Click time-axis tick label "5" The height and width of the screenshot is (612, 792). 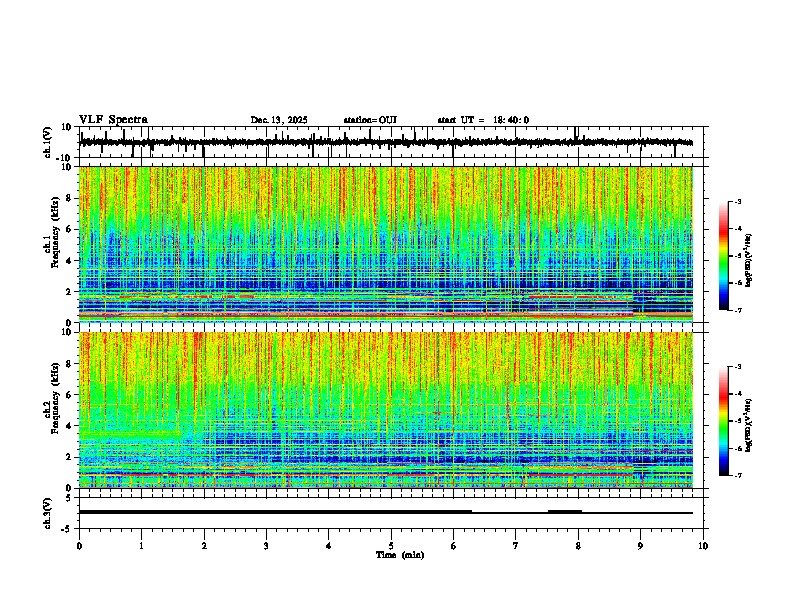tap(391, 546)
